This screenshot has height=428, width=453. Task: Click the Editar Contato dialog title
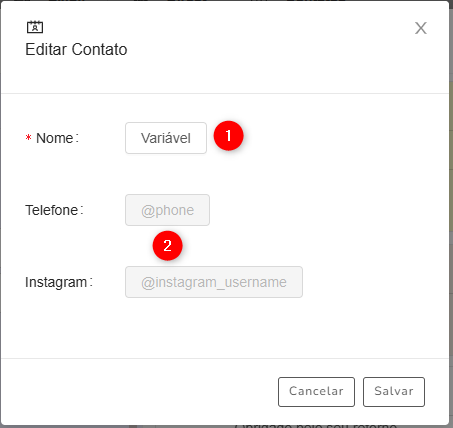pyautogui.click(x=76, y=49)
